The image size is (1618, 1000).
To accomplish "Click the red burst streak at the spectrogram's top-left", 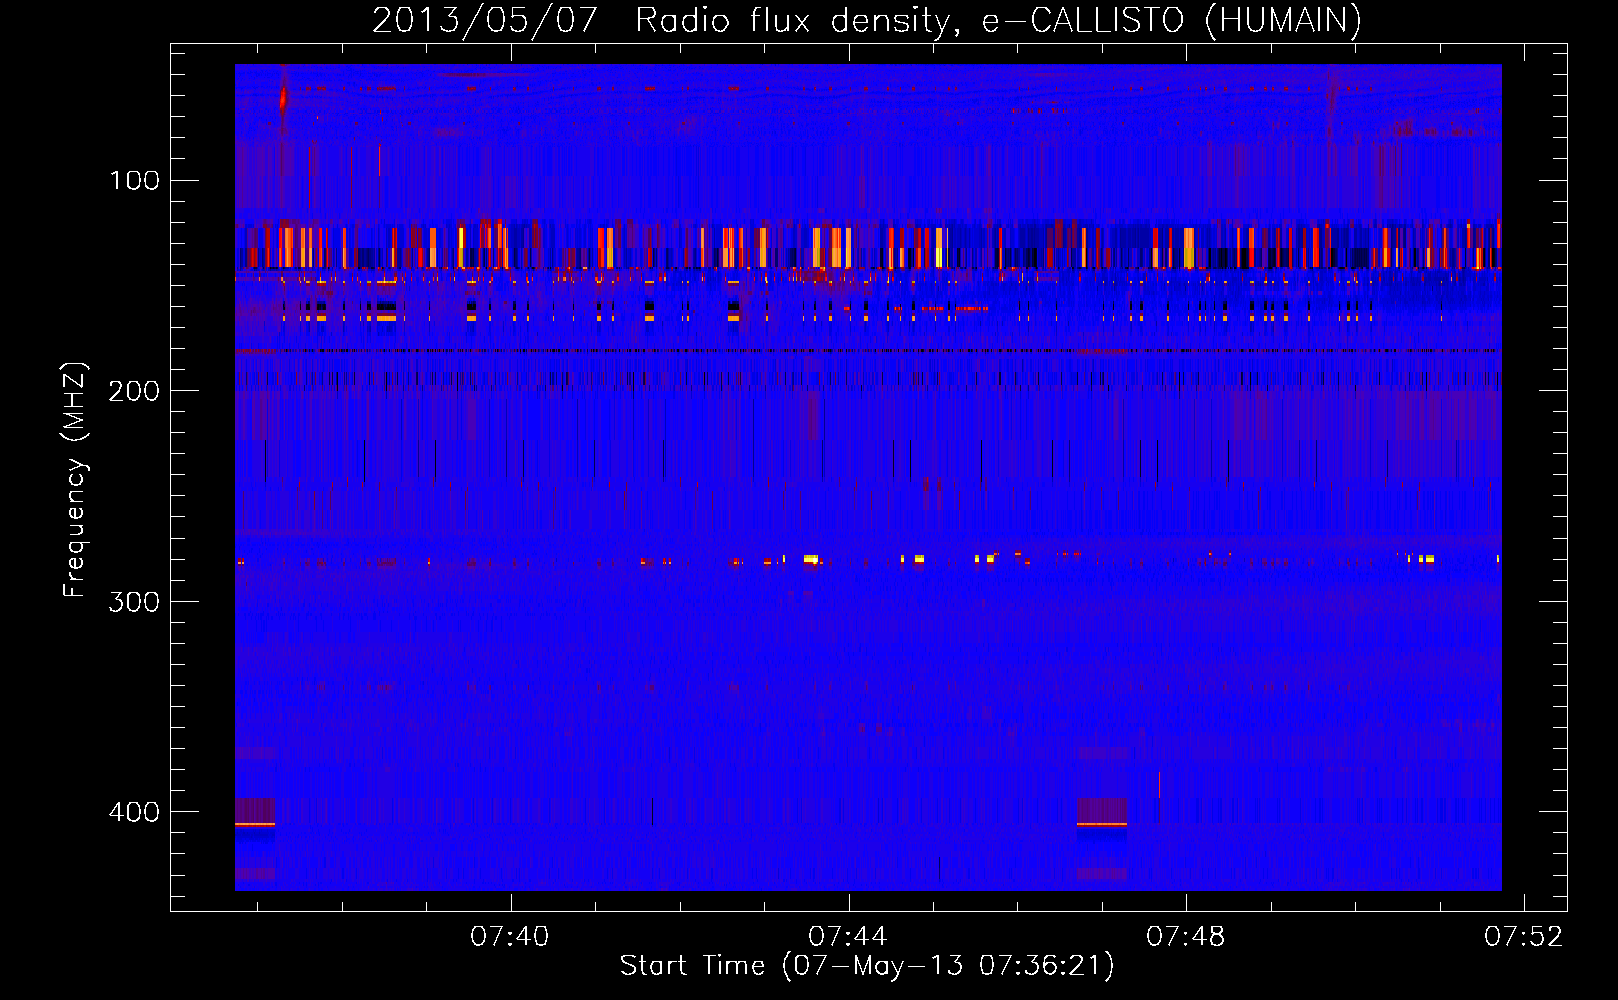I will (x=283, y=97).
